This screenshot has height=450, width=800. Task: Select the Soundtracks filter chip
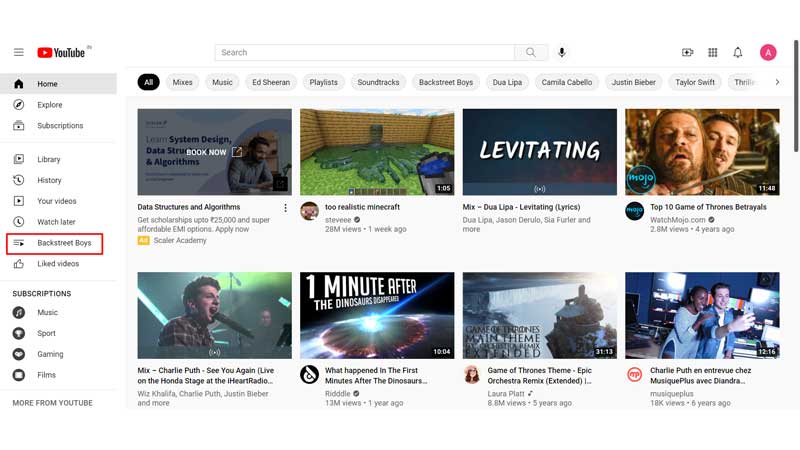pyautogui.click(x=378, y=82)
